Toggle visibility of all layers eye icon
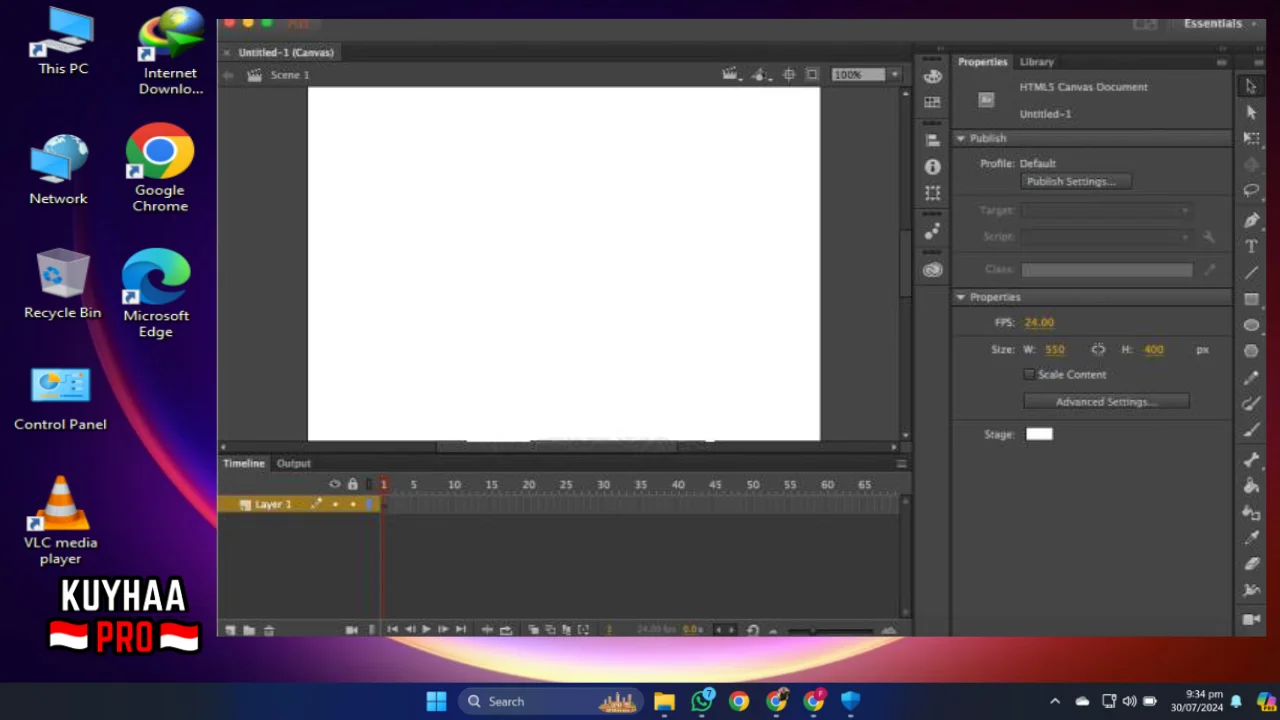This screenshot has height=720, width=1280. 335,484
